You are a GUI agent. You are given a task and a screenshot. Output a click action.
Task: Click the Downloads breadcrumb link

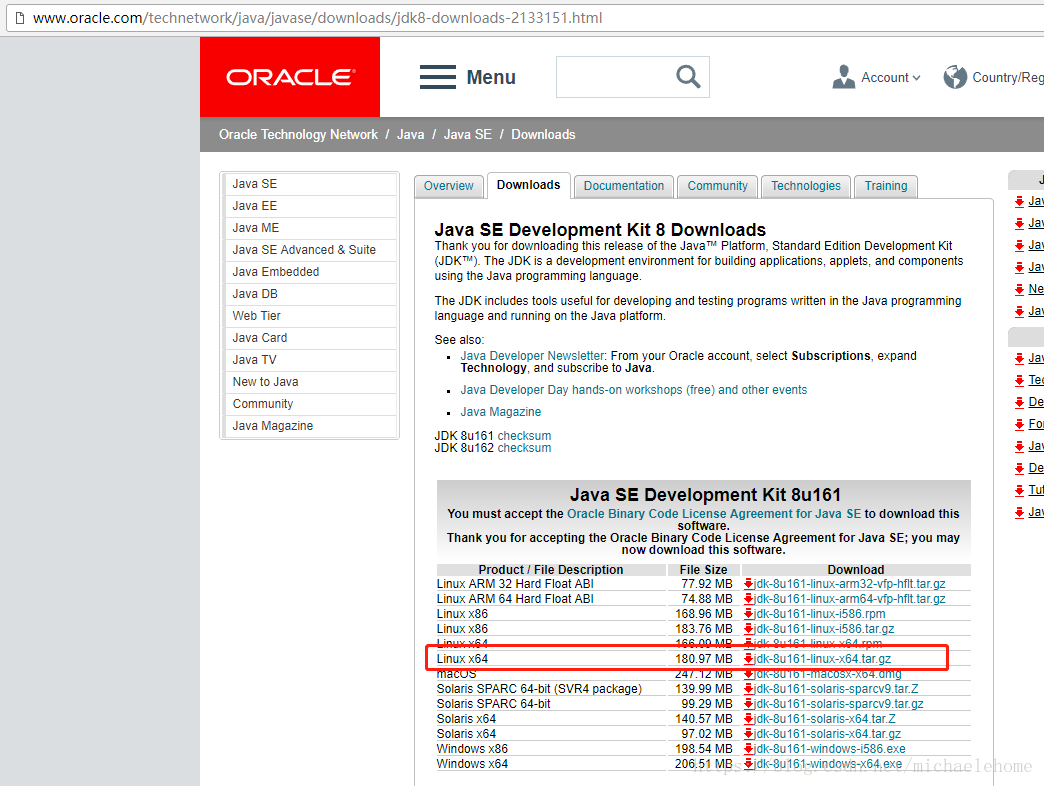click(x=543, y=134)
